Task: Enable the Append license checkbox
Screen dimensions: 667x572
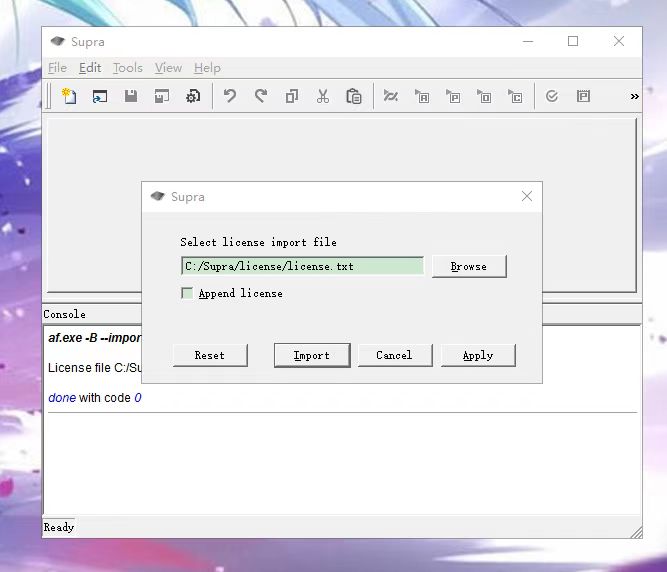Action: point(187,293)
